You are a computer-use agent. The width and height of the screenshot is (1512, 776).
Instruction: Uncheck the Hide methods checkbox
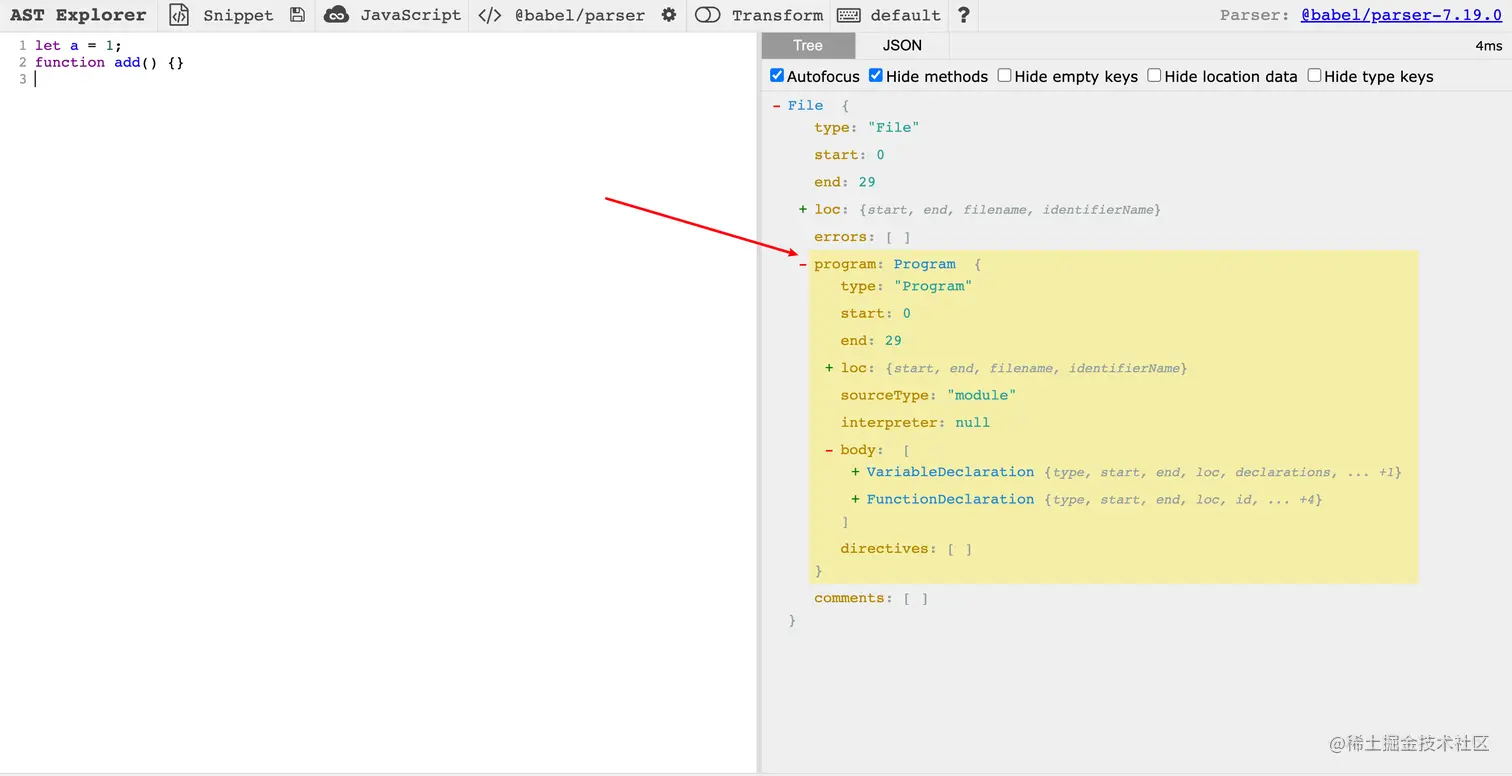coord(876,76)
